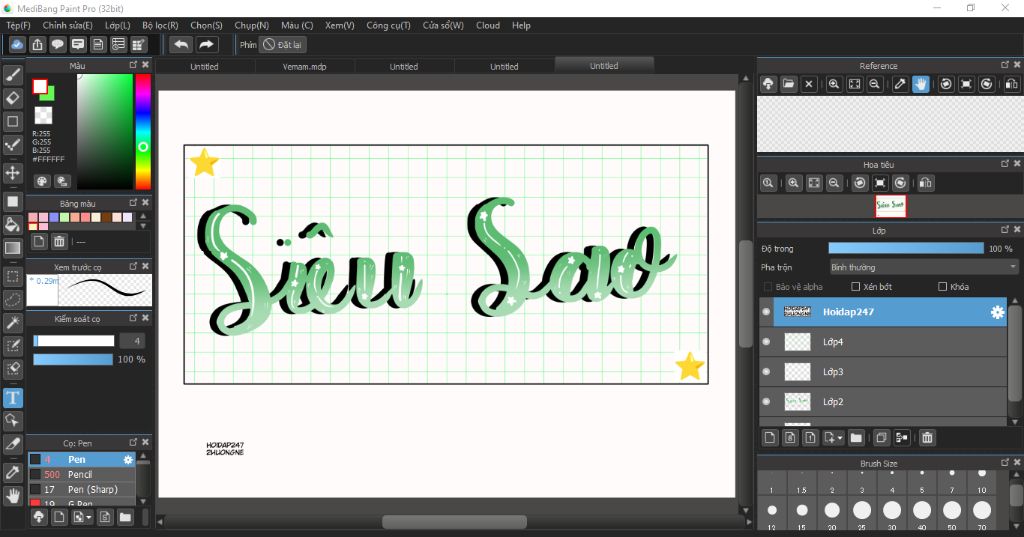Select the Shape fill tool
Screen dimensions: 1024x537
click(12, 201)
